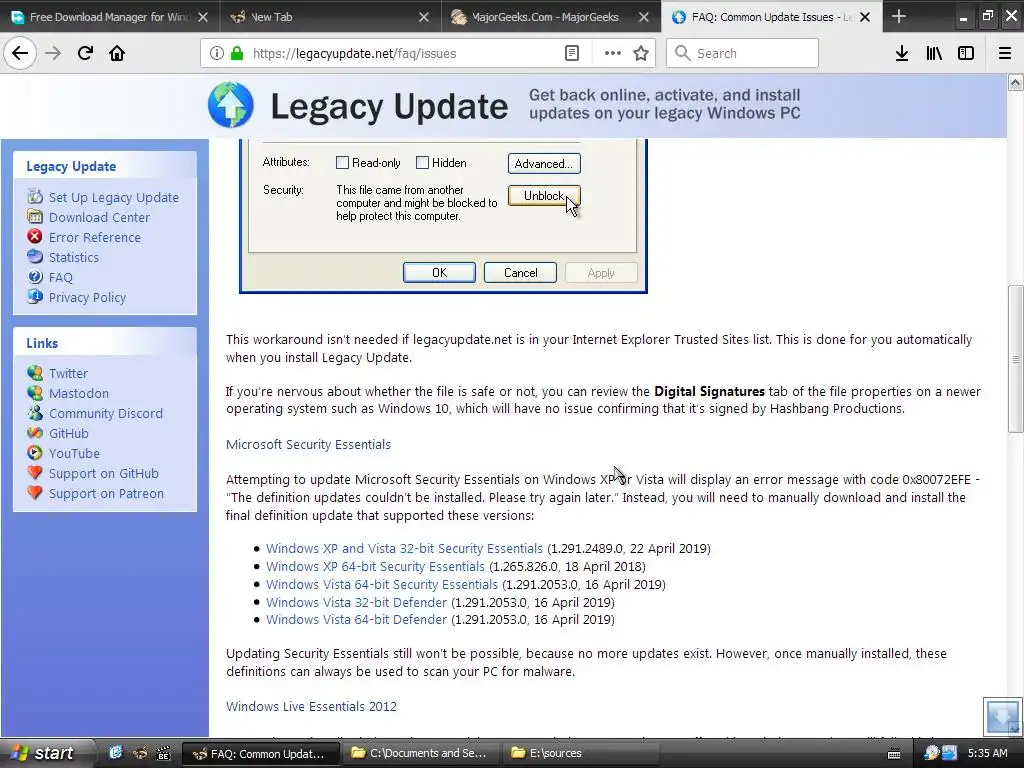Click the scroll-down arrow button on page
This screenshot has width=1024, height=768.
pos(1002,716)
